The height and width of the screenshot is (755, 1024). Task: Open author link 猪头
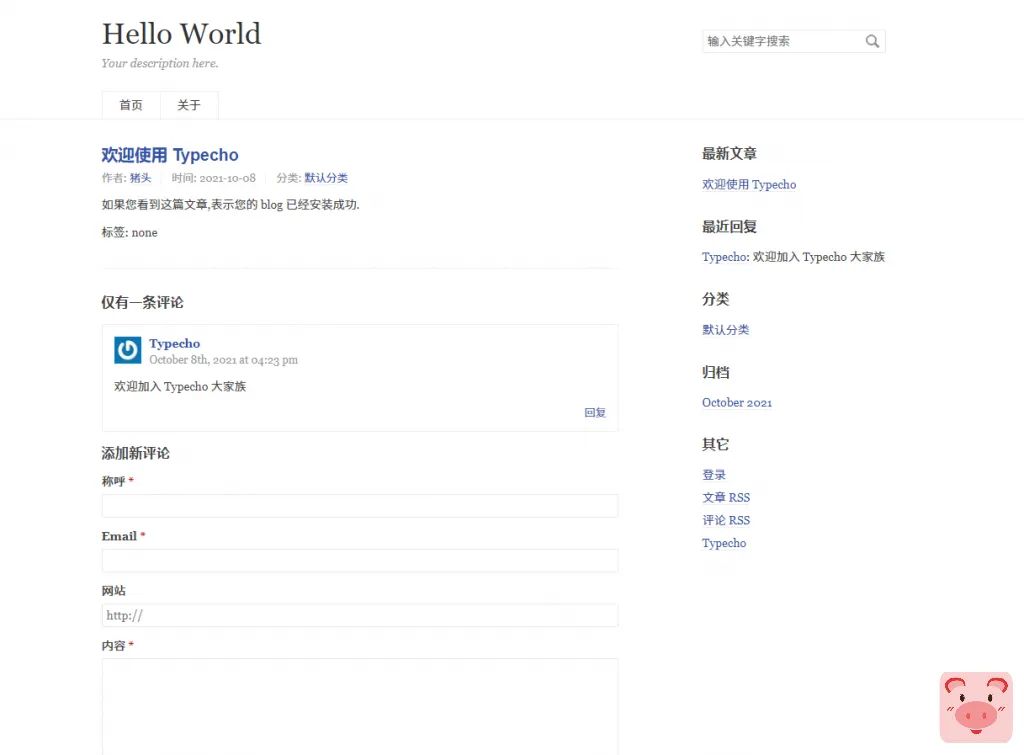click(140, 178)
